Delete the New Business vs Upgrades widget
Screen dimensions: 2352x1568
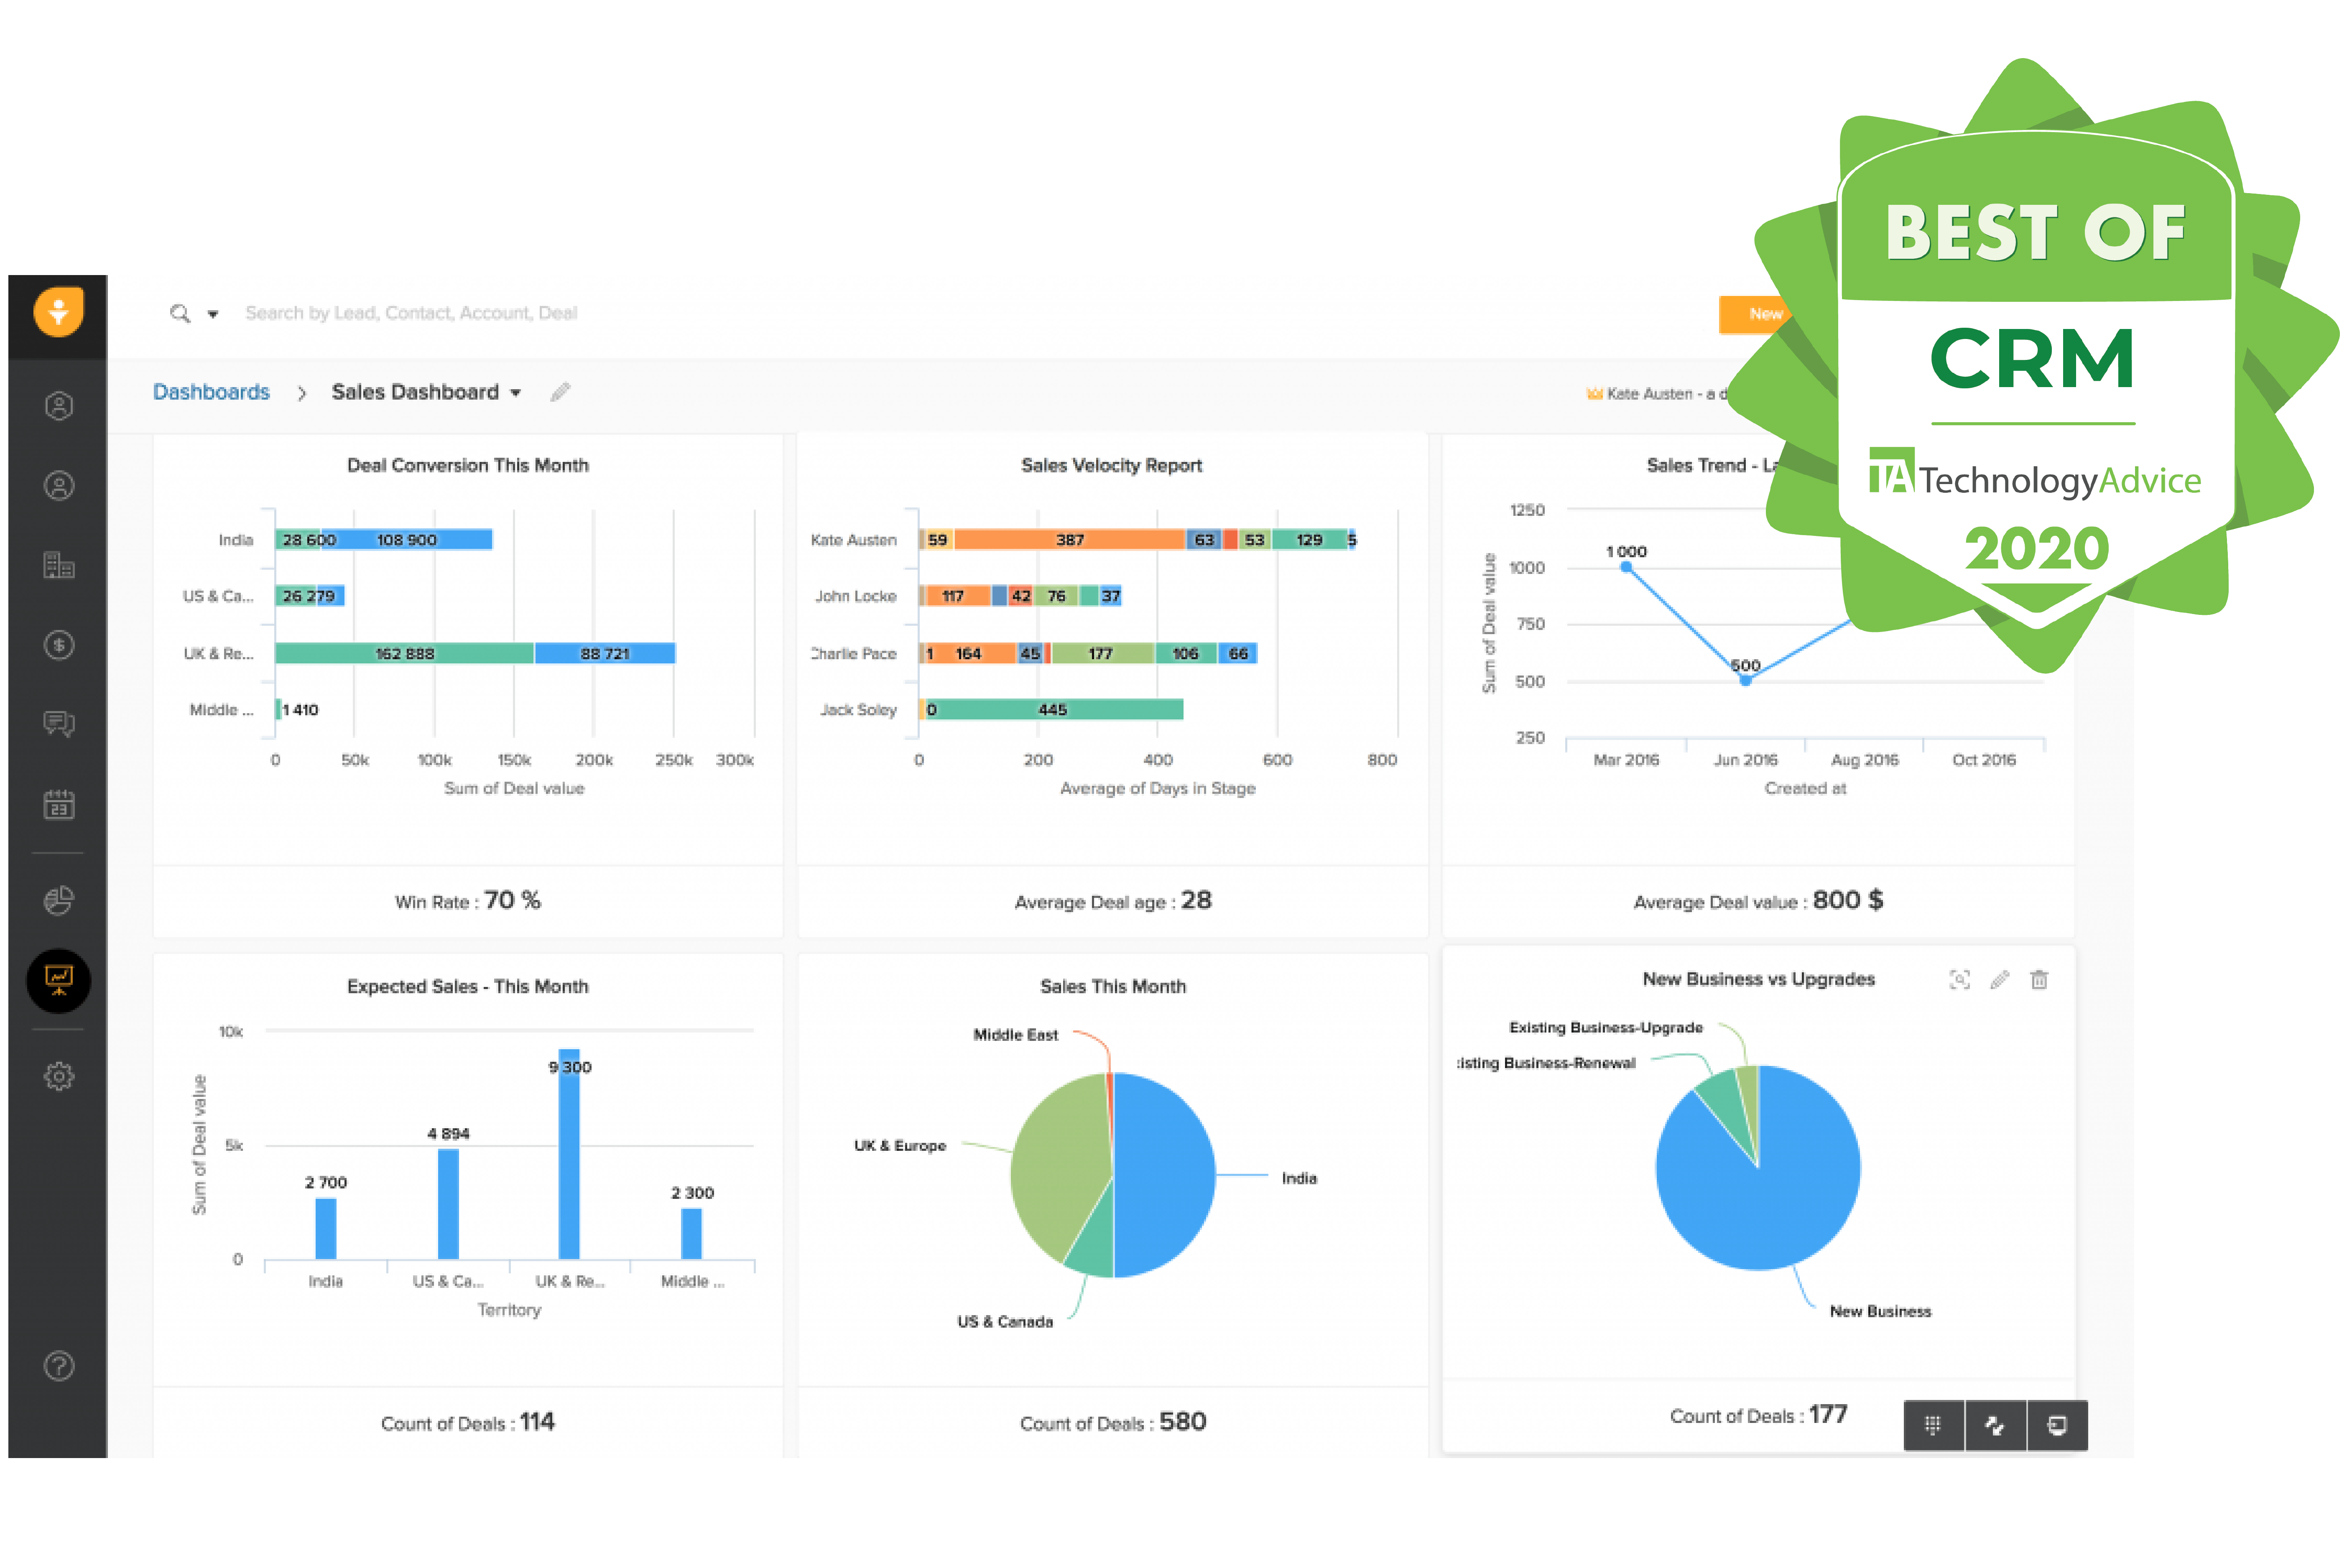click(x=2039, y=980)
